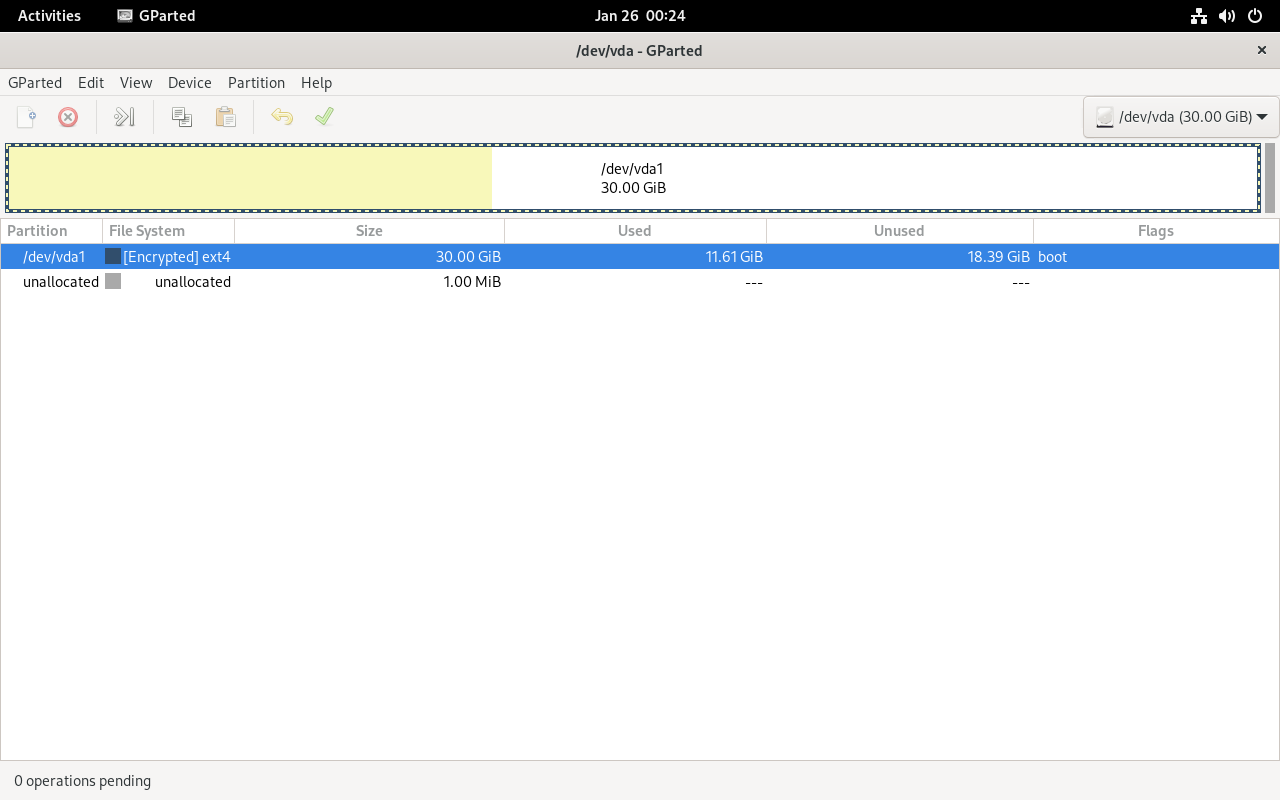This screenshot has height=800, width=1280.
Task: Open the Partition menu
Action: [x=256, y=83]
